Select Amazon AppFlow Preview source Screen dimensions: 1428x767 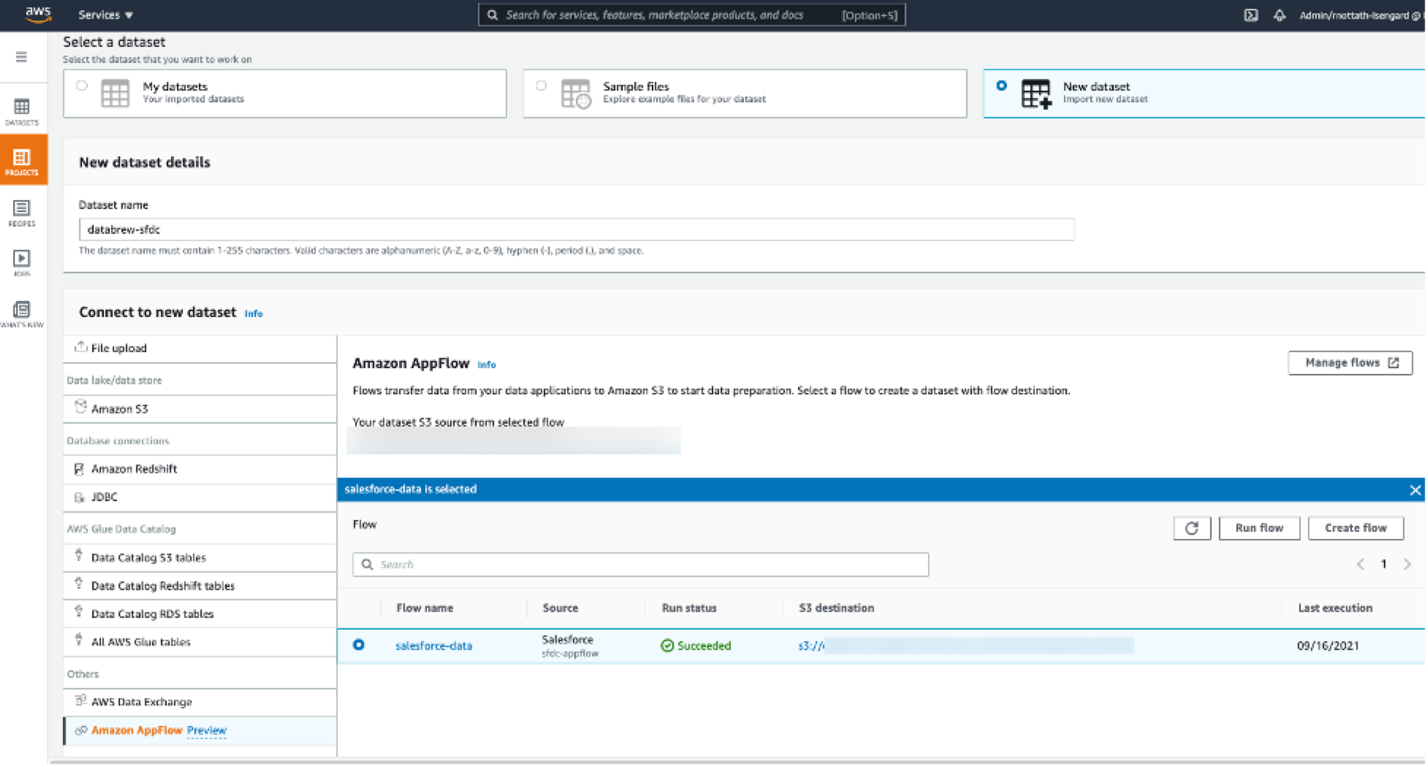(x=200, y=731)
